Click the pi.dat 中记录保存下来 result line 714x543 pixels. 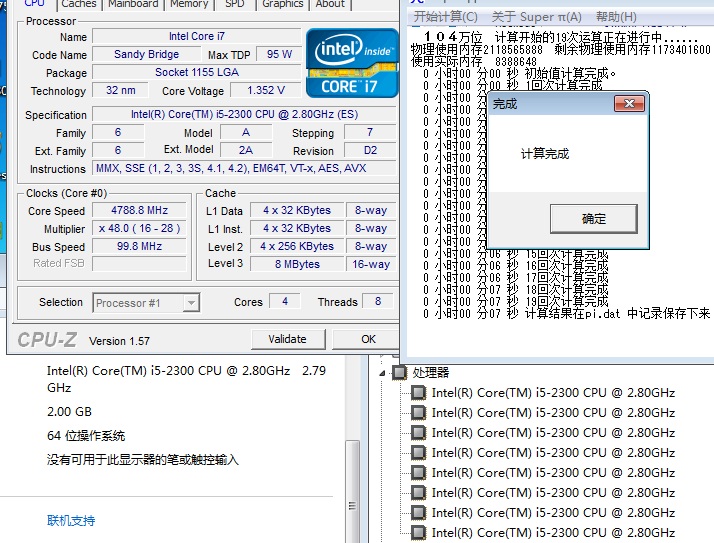point(567,313)
